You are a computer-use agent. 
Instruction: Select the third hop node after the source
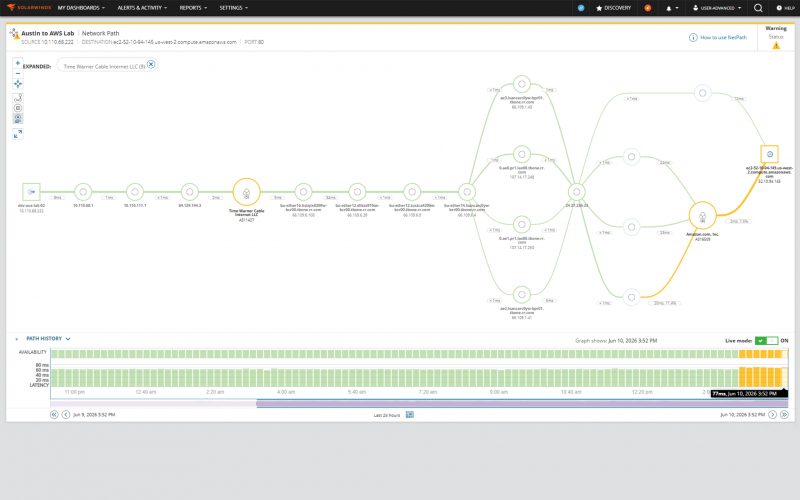click(x=189, y=192)
